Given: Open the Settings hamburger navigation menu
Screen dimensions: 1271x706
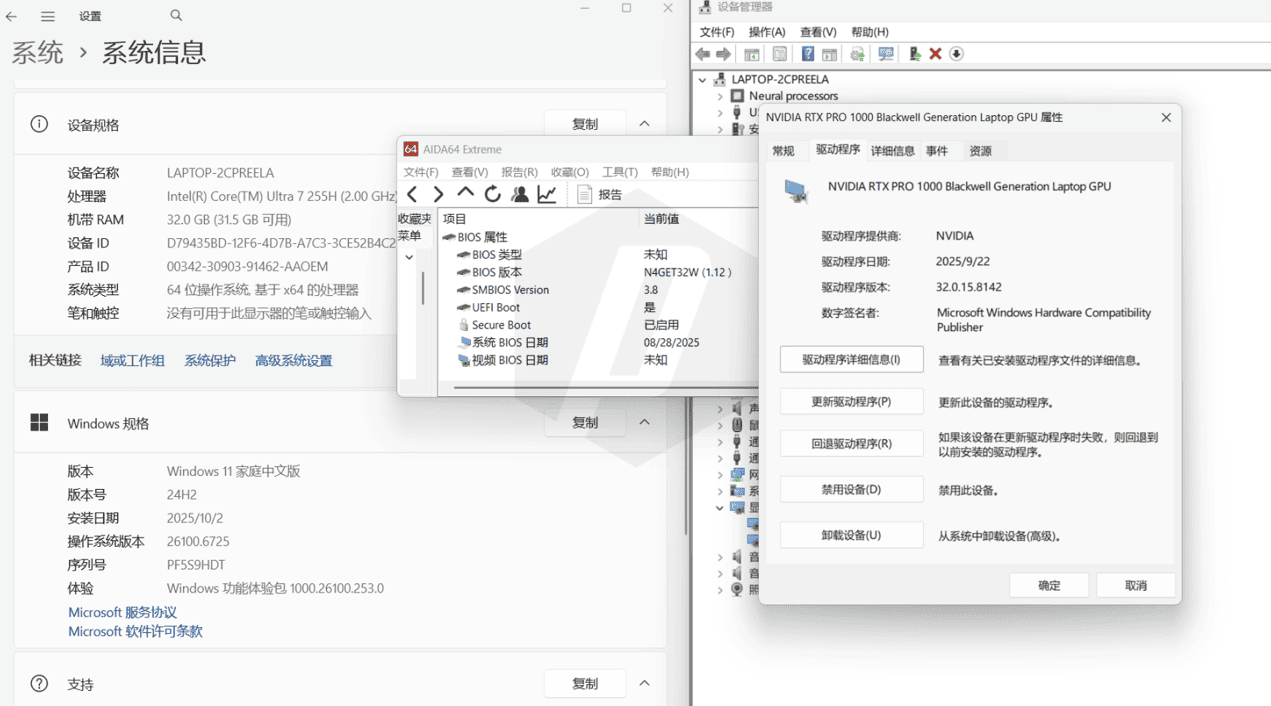Looking at the screenshot, I should [x=48, y=16].
